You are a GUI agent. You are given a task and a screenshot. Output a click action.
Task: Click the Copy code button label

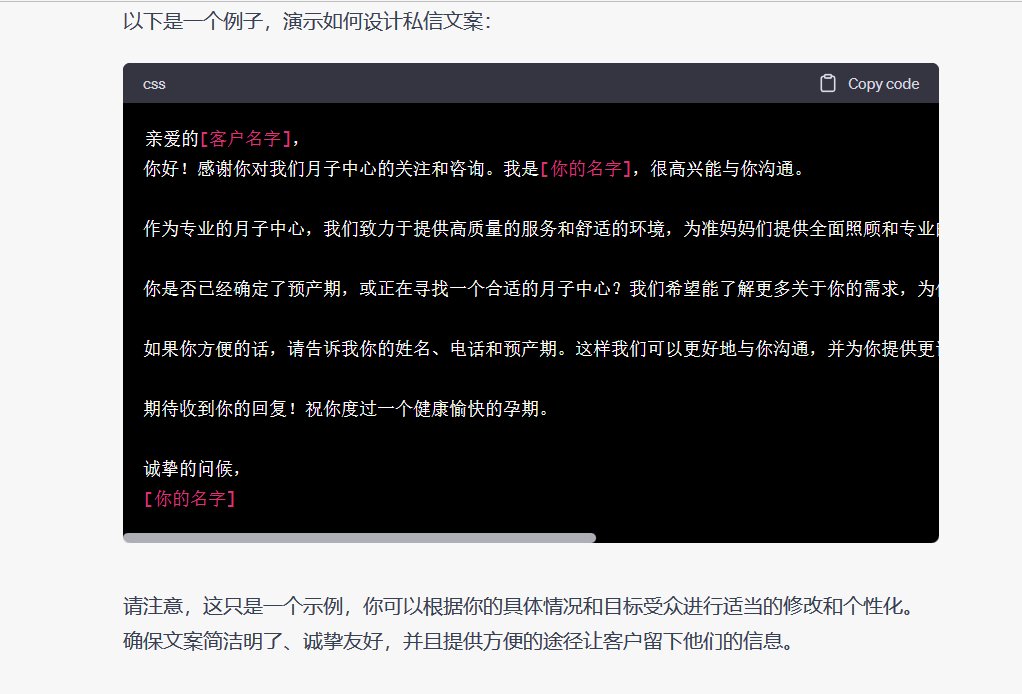point(883,84)
